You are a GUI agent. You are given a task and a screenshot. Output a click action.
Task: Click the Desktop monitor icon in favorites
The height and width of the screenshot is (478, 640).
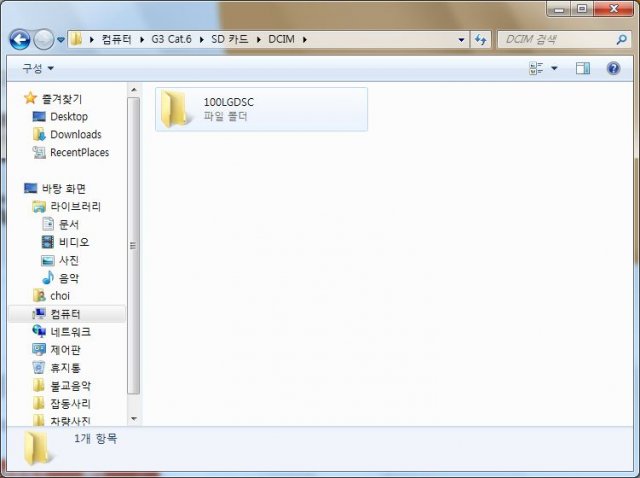39,116
